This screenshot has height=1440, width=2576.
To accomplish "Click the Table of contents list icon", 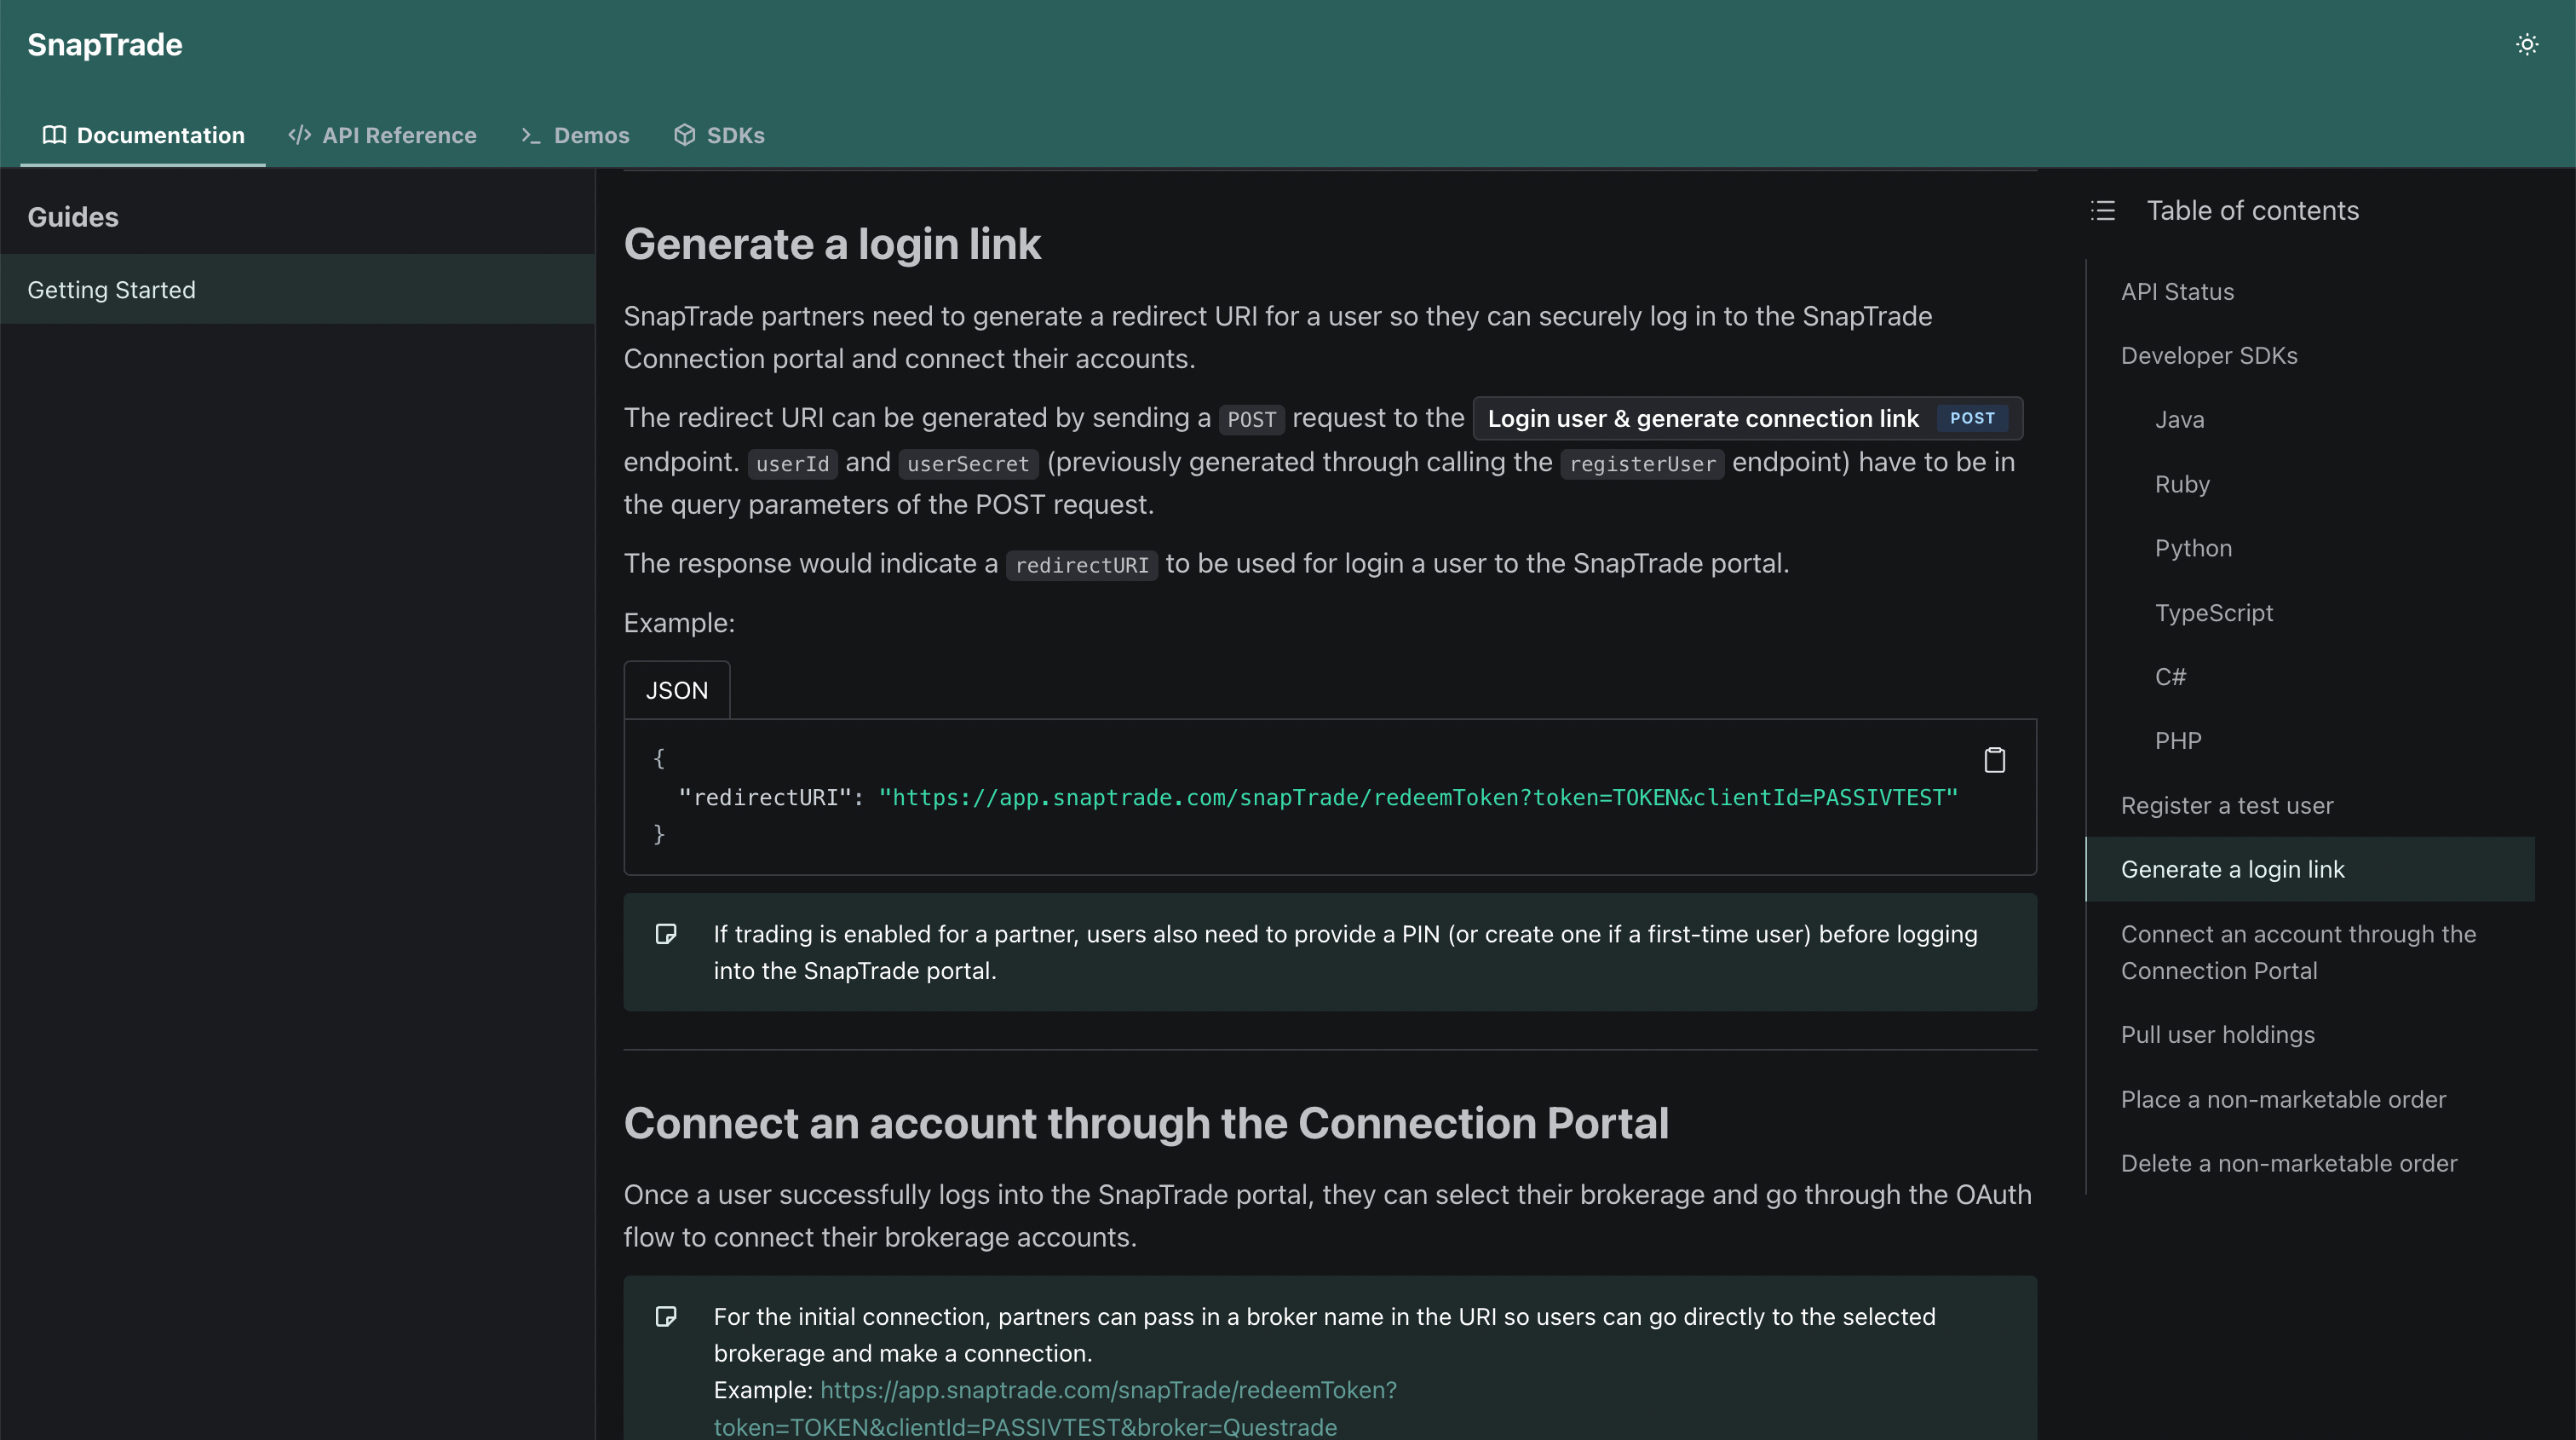I will [x=2102, y=211].
